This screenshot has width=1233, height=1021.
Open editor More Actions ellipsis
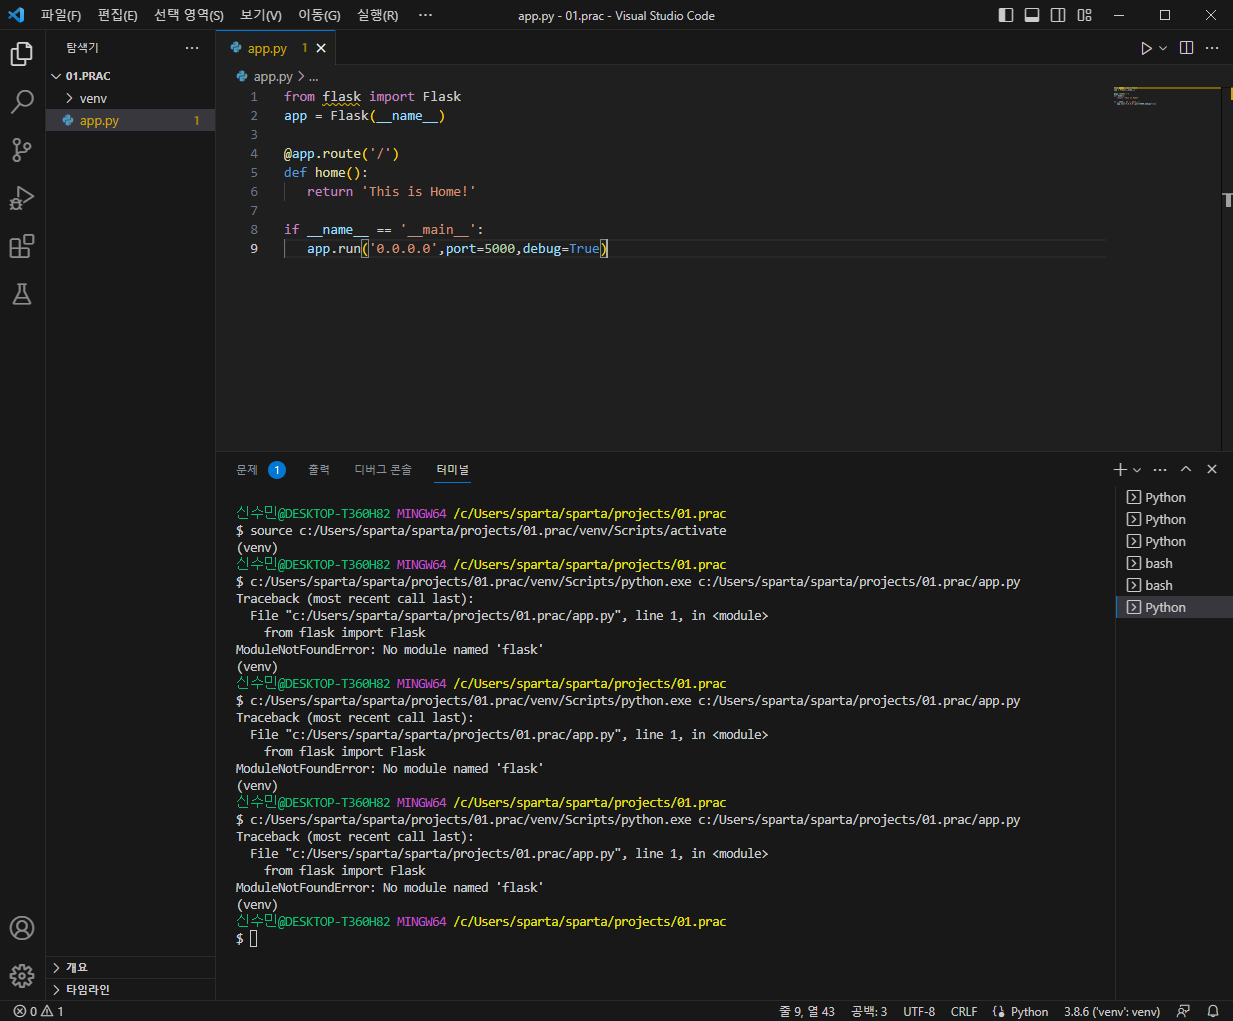click(1212, 48)
